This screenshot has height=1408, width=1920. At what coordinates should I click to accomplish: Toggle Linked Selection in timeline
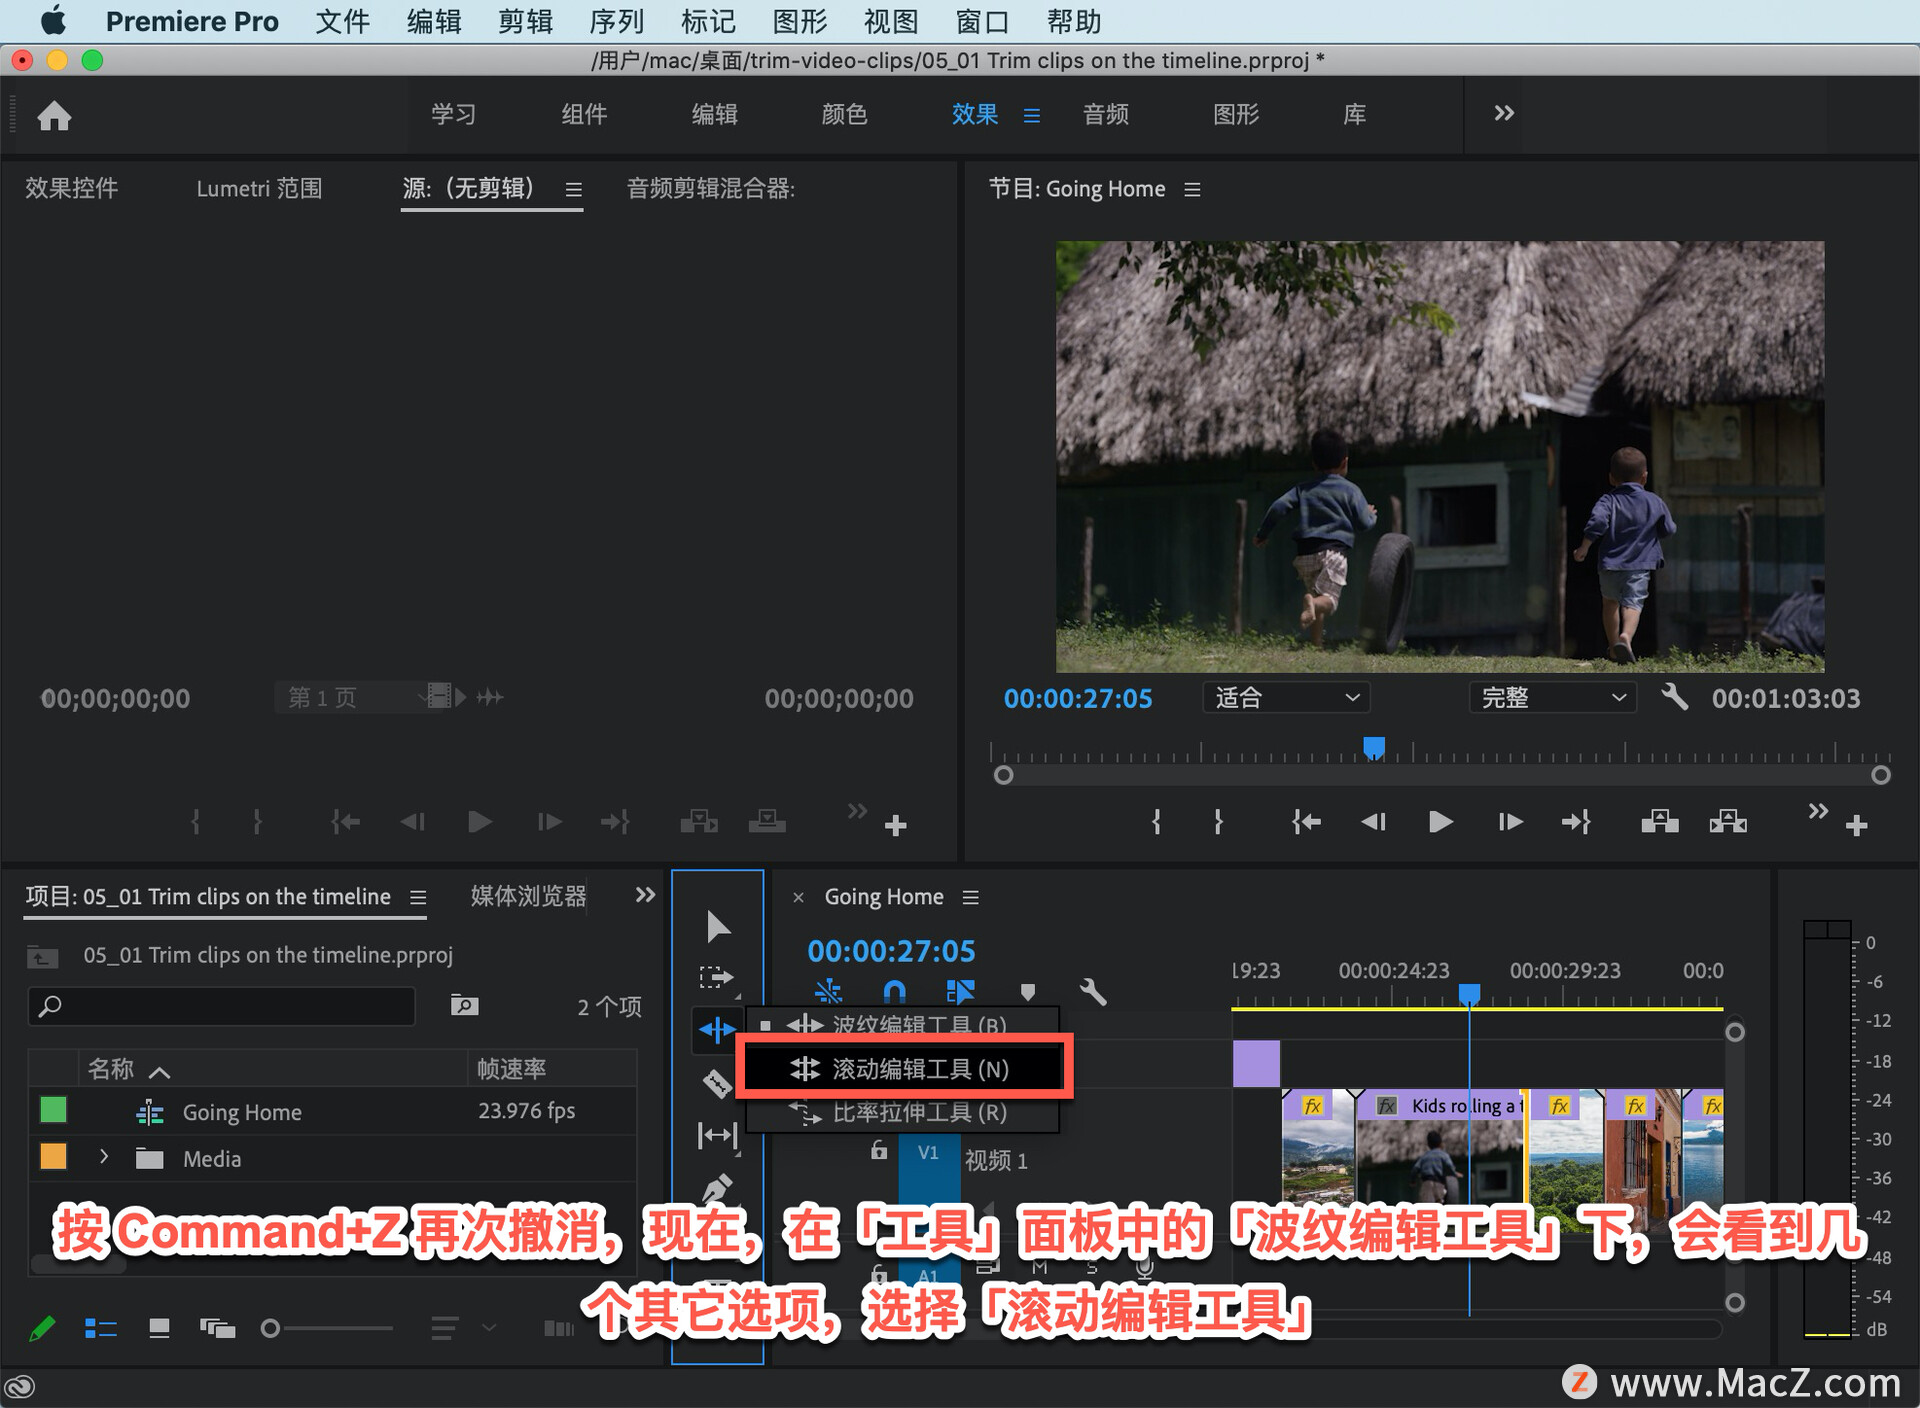click(x=960, y=991)
